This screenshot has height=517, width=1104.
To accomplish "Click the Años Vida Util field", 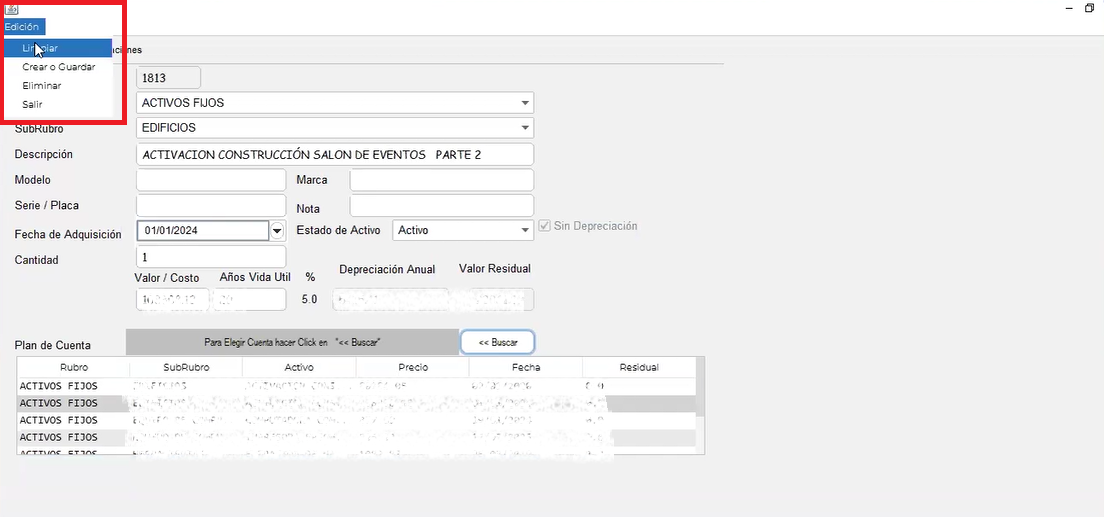I will coord(250,299).
